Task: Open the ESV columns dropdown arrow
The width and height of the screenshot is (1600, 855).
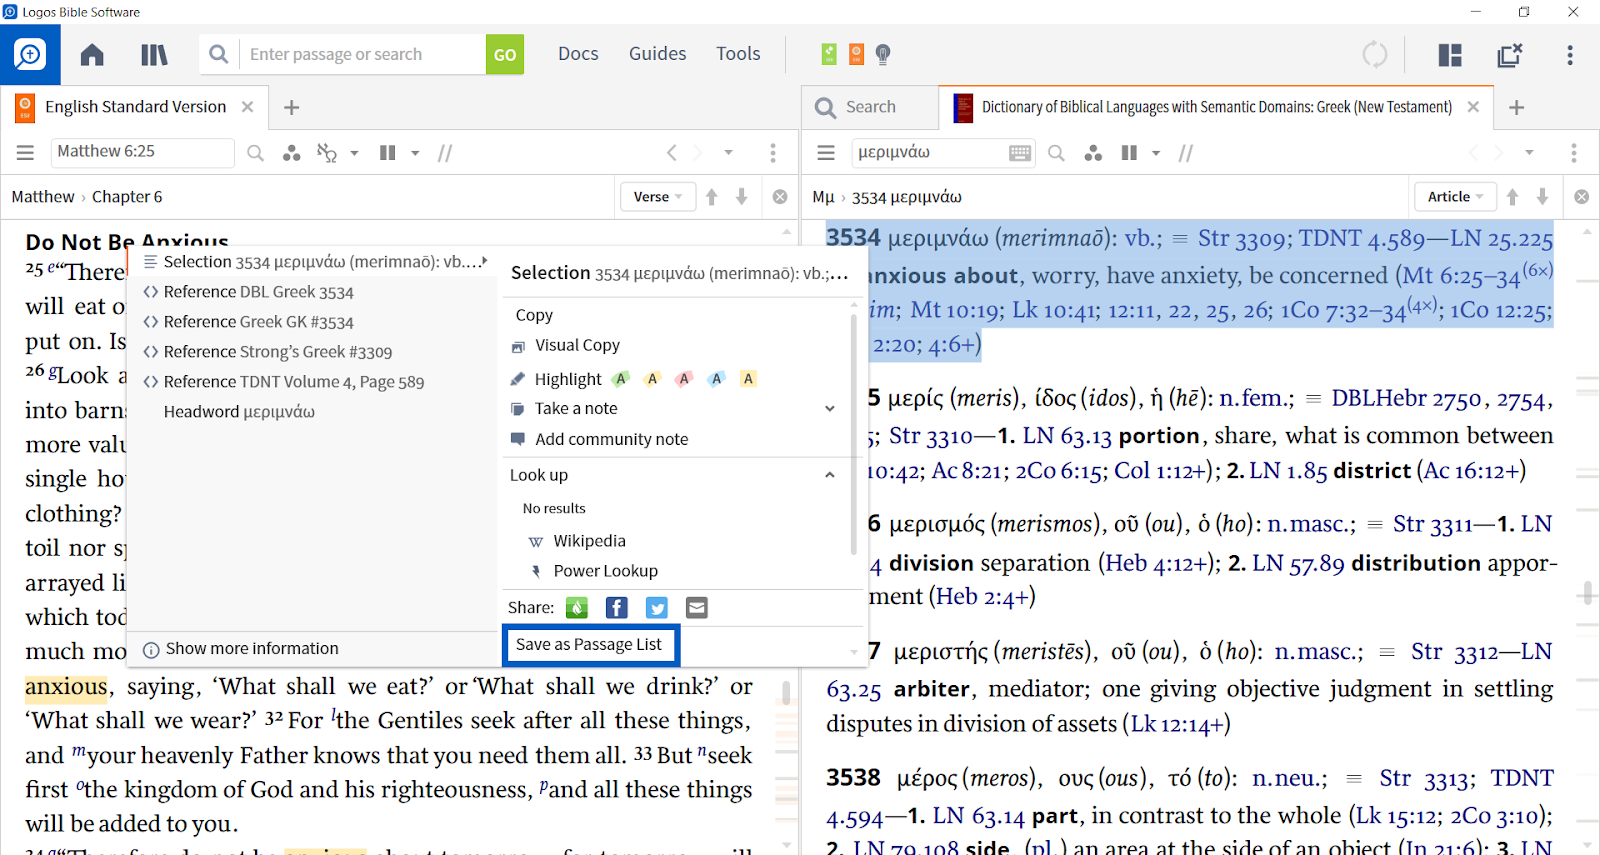Action: tap(415, 153)
